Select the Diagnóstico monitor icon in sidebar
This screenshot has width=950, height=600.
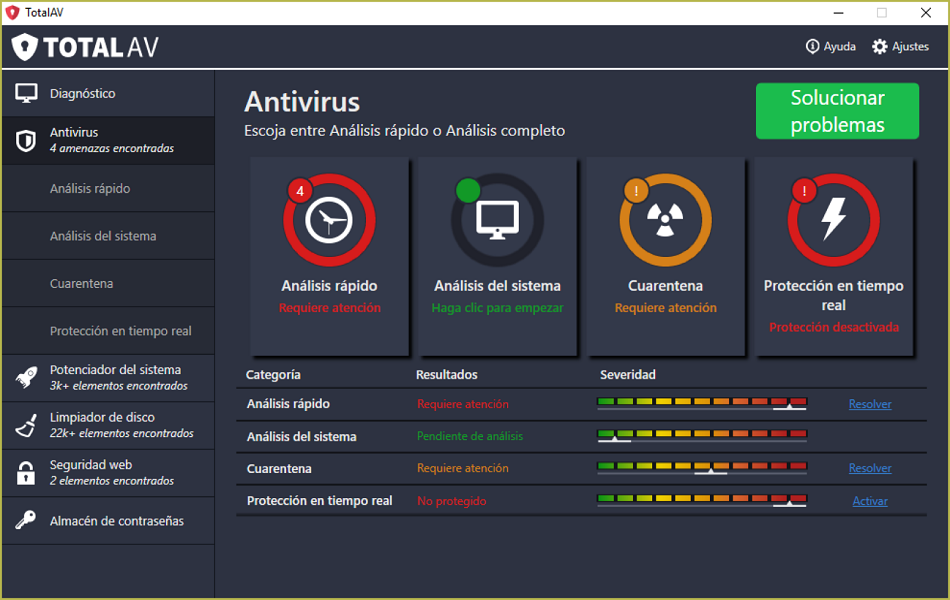(26, 93)
